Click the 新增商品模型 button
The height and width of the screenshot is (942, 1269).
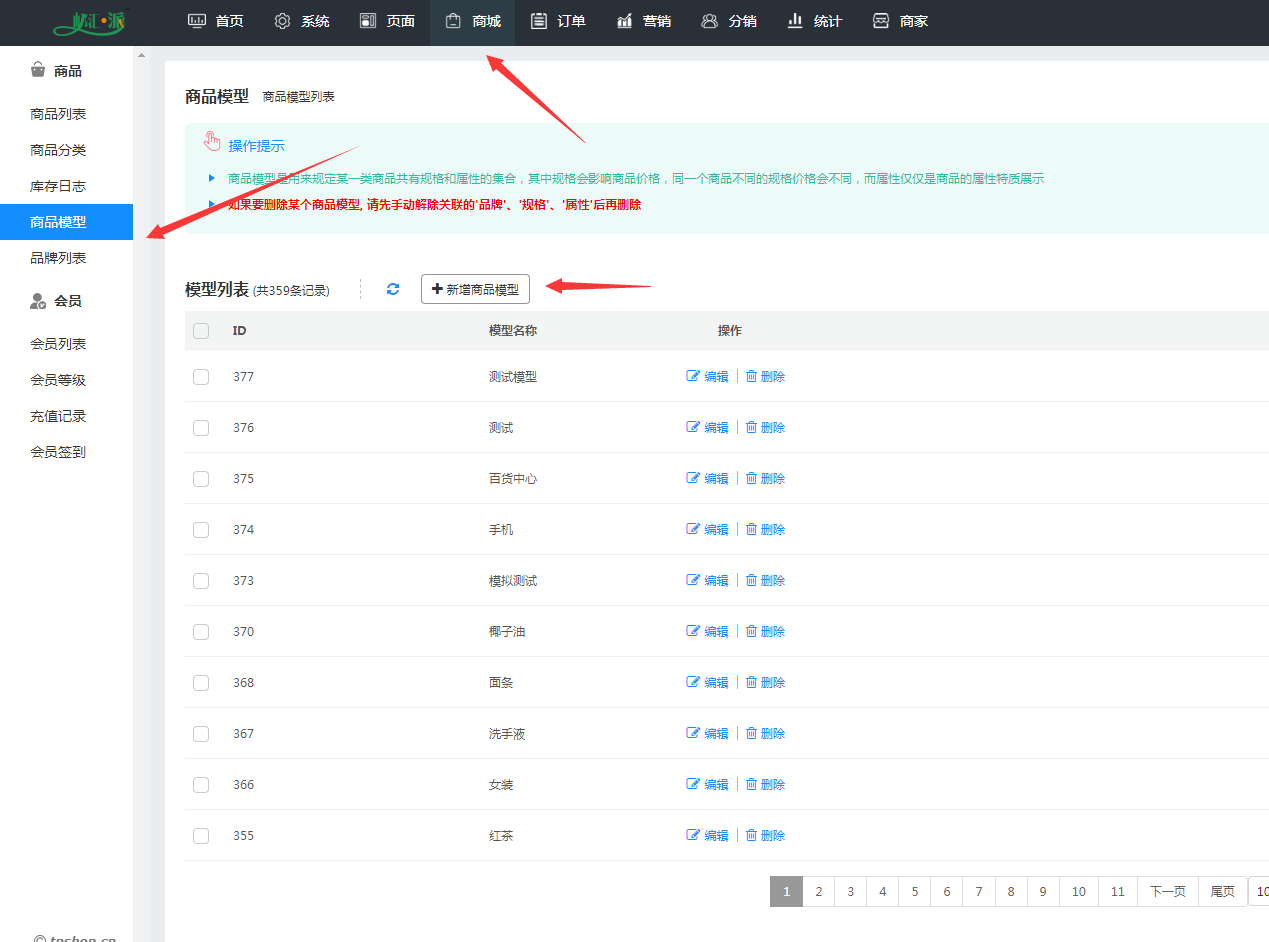point(475,289)
